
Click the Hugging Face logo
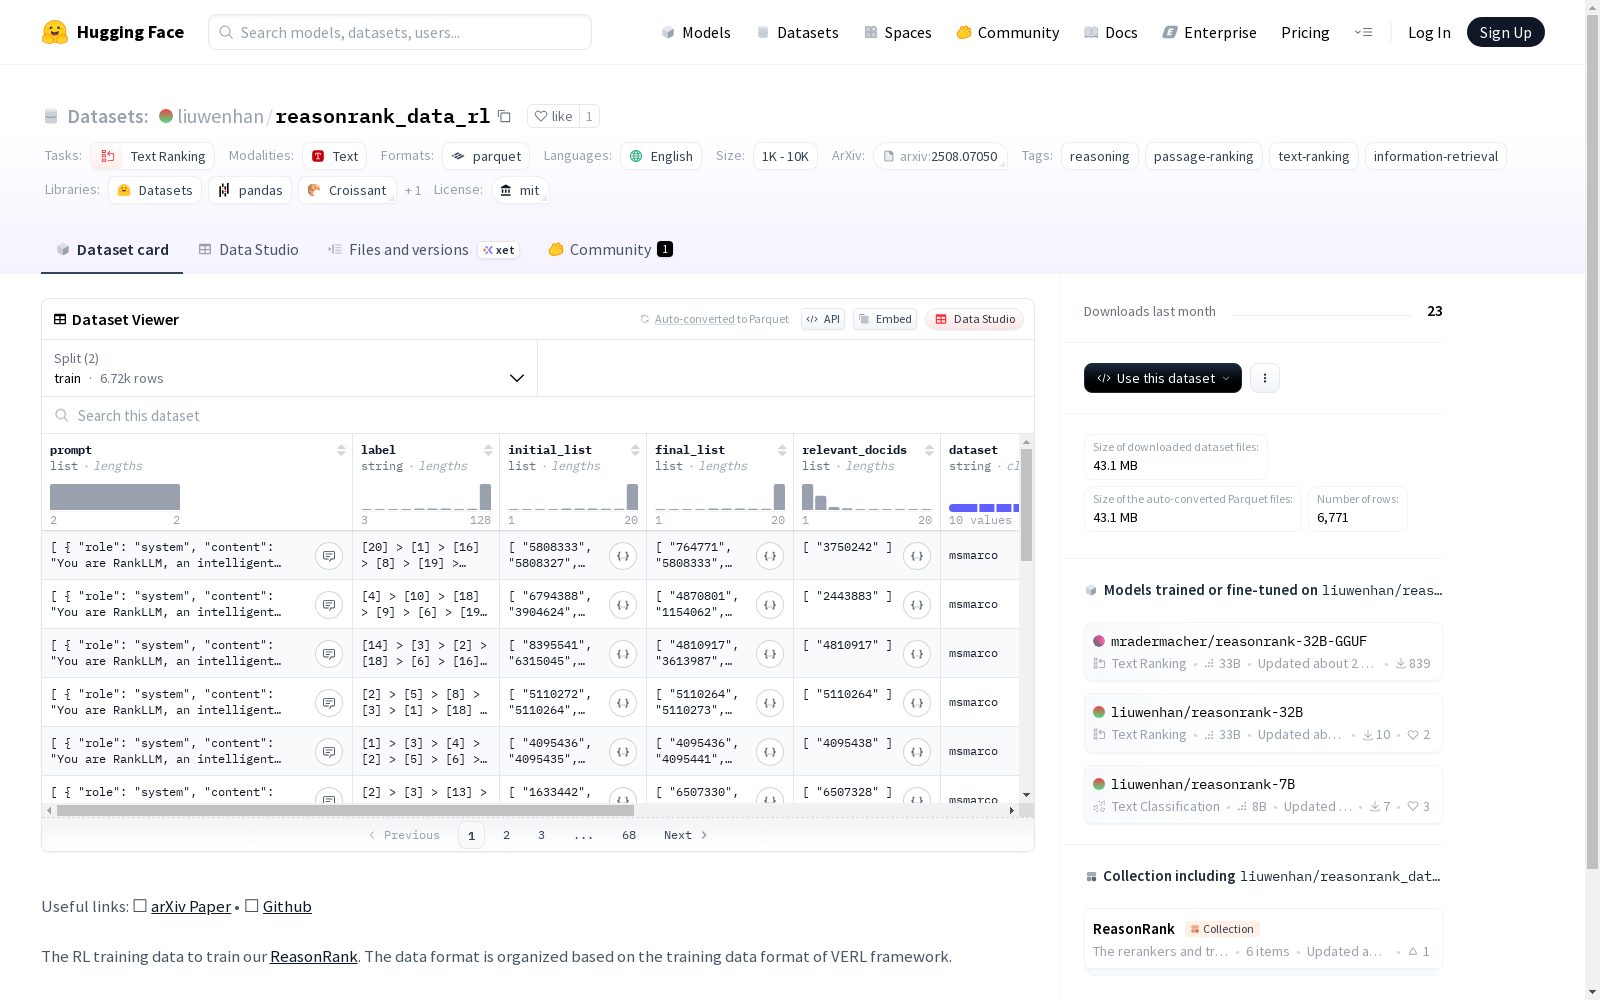(112, 32)
